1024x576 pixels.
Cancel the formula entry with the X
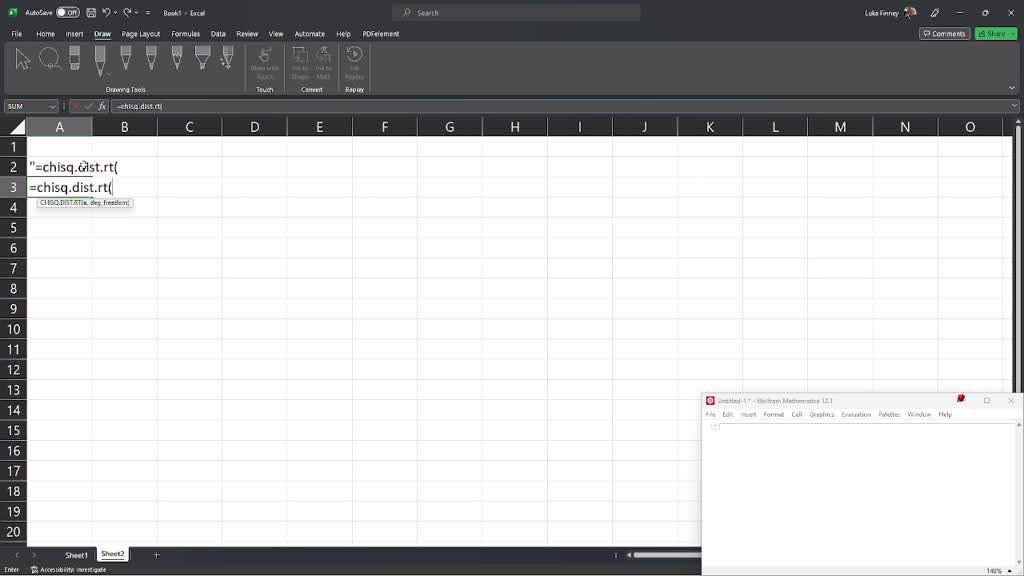click(x=76, y=106)
